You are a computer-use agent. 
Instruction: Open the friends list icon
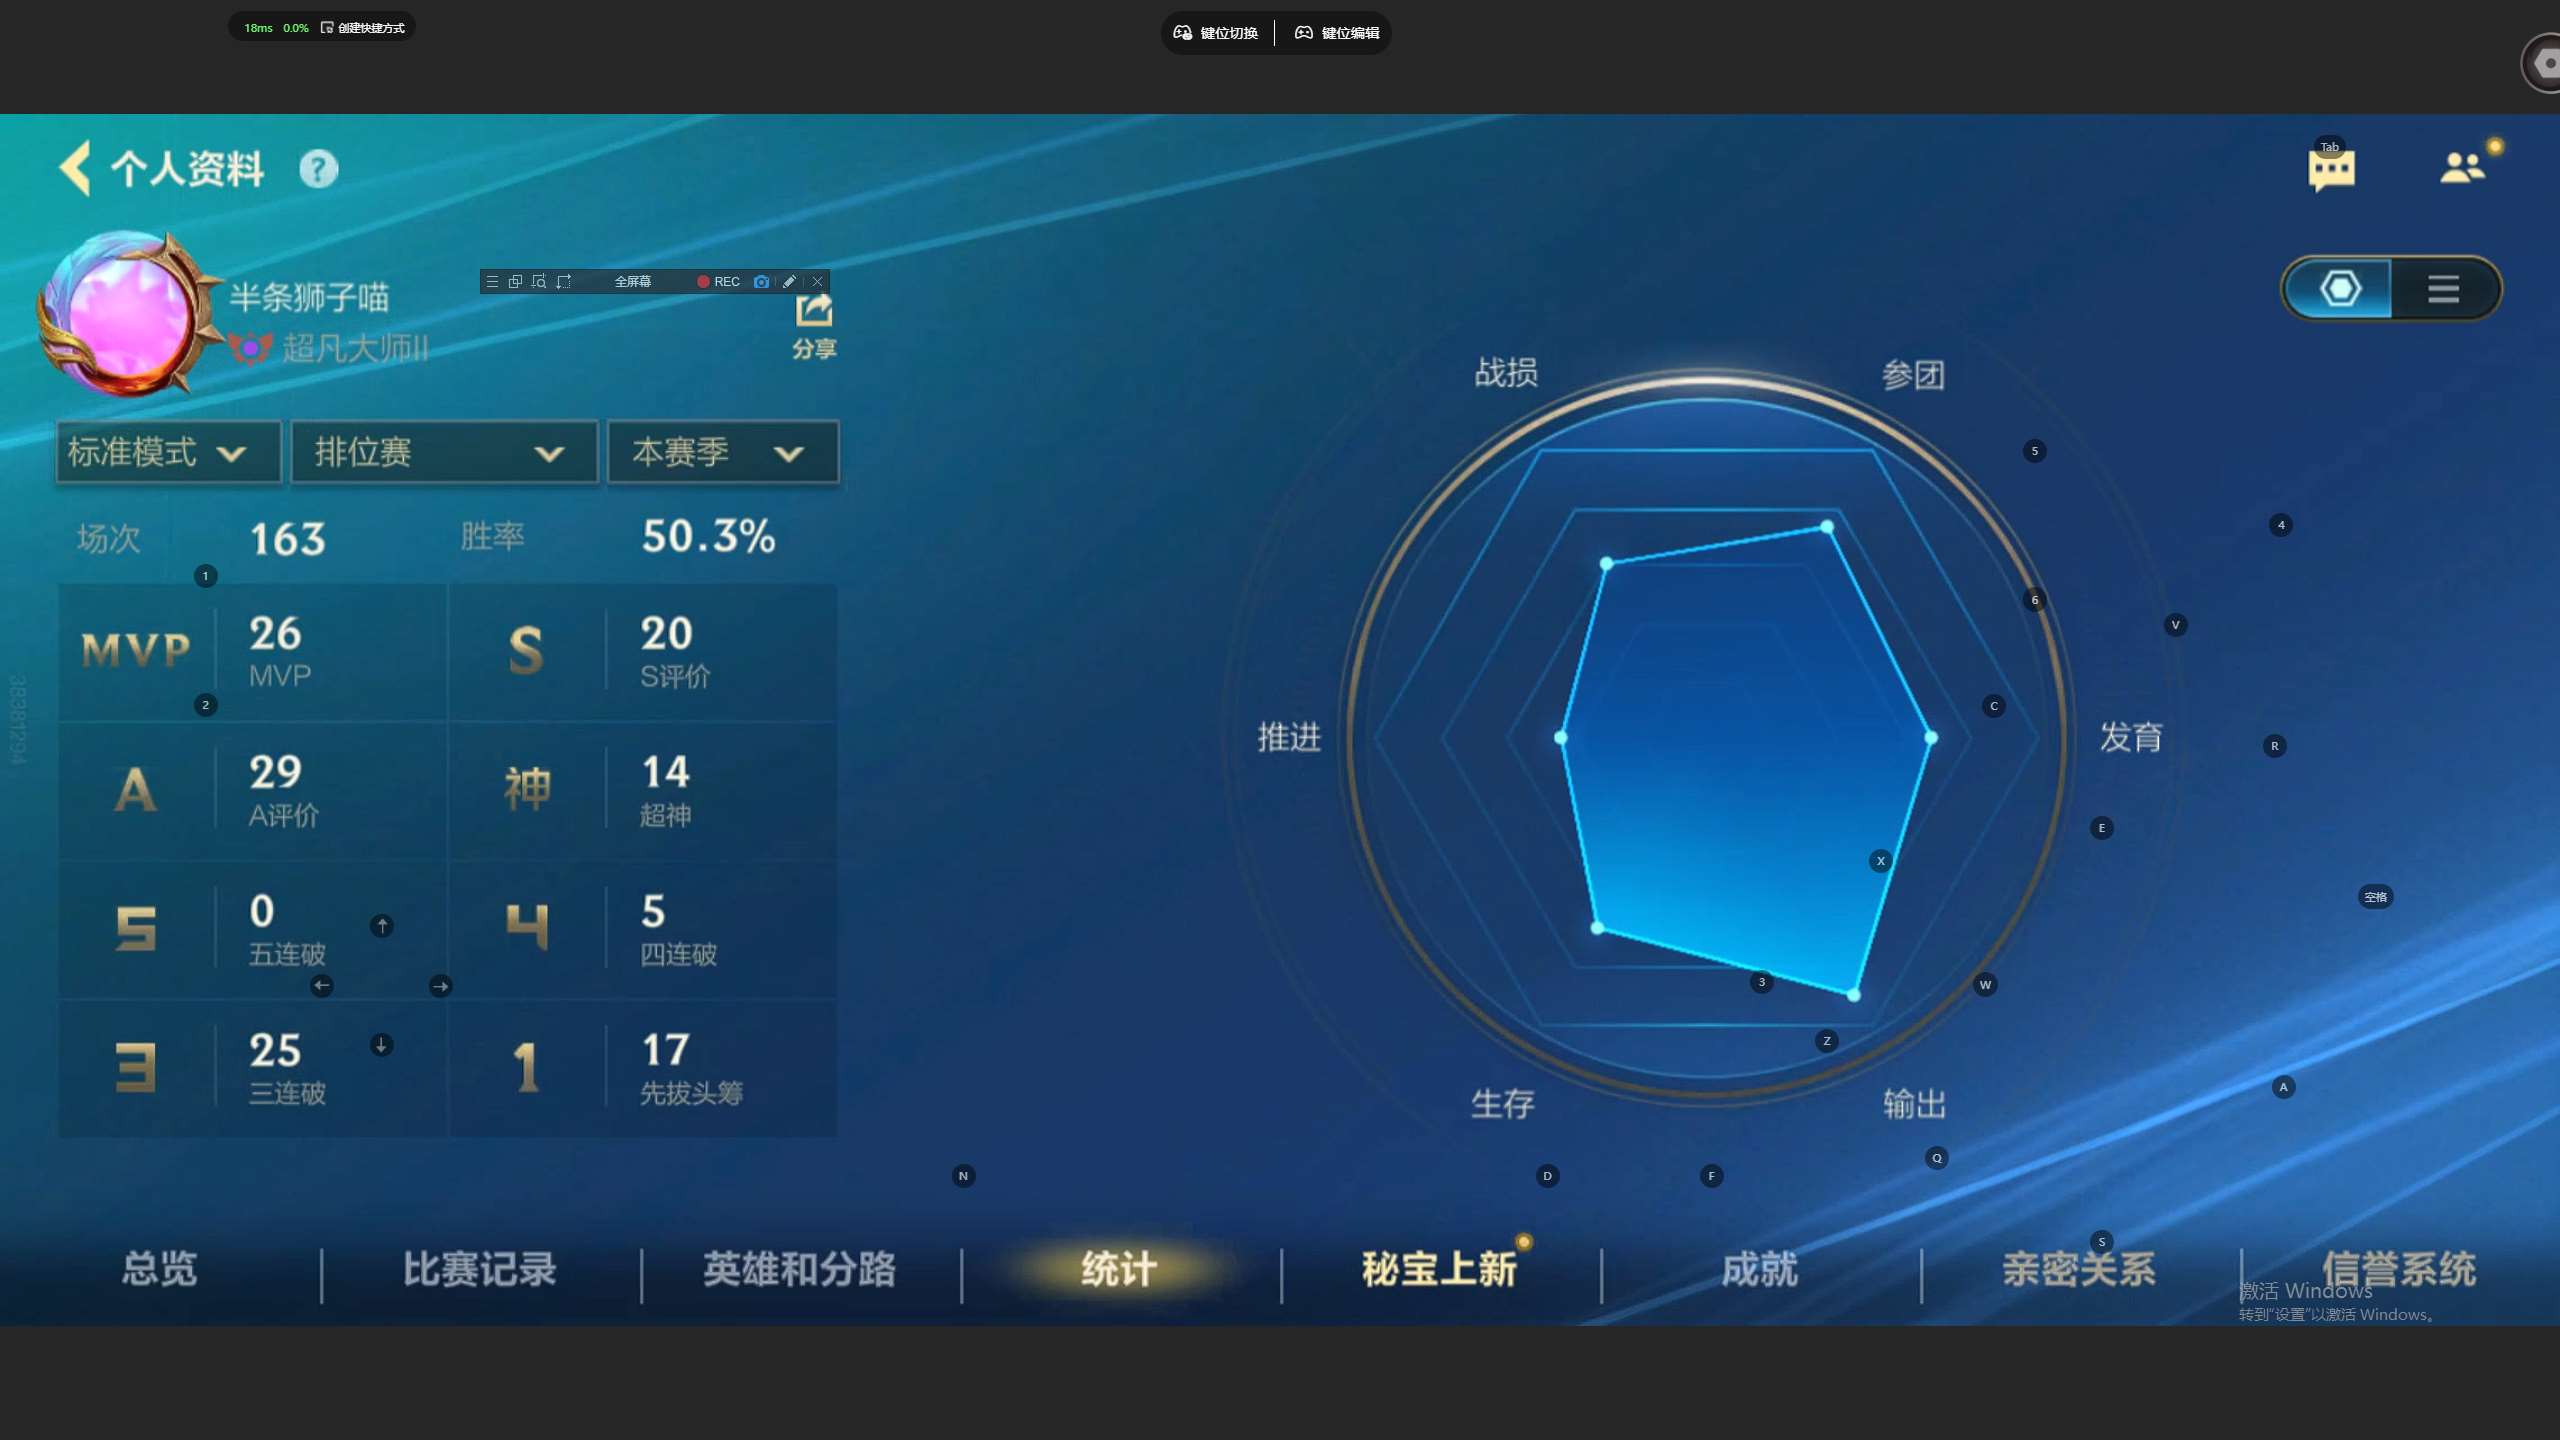click(x=2462, y=167)
